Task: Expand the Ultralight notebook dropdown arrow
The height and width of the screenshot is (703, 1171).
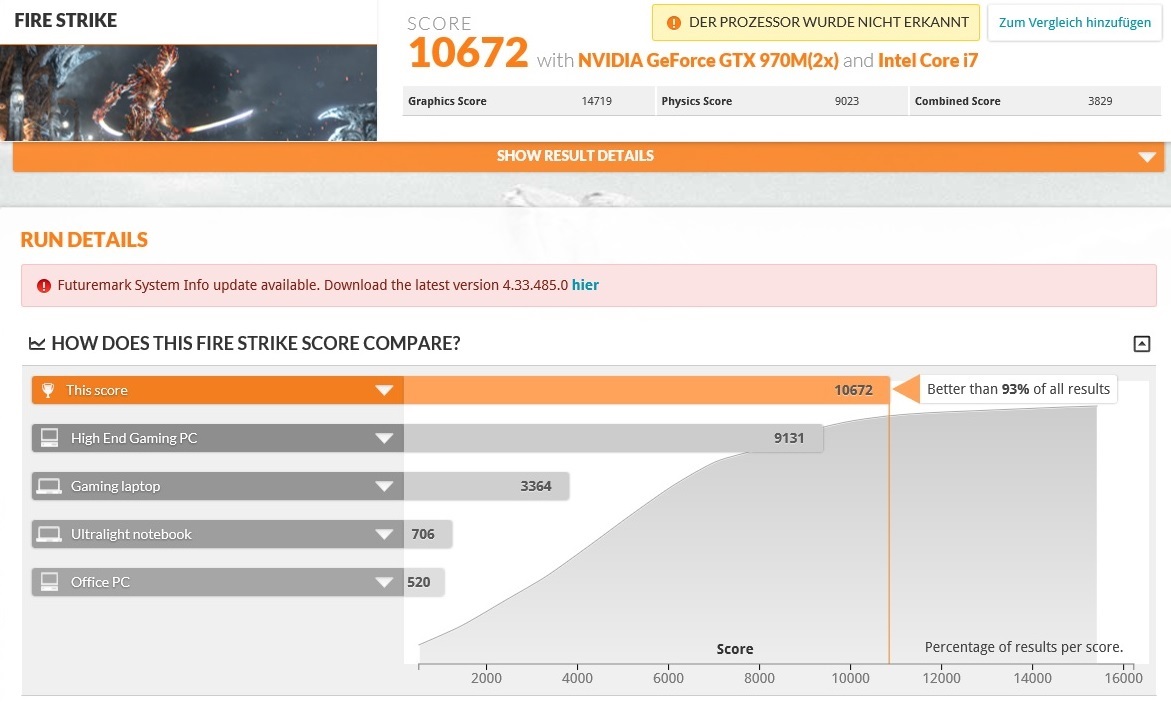Action: click(x=384, y=534)
